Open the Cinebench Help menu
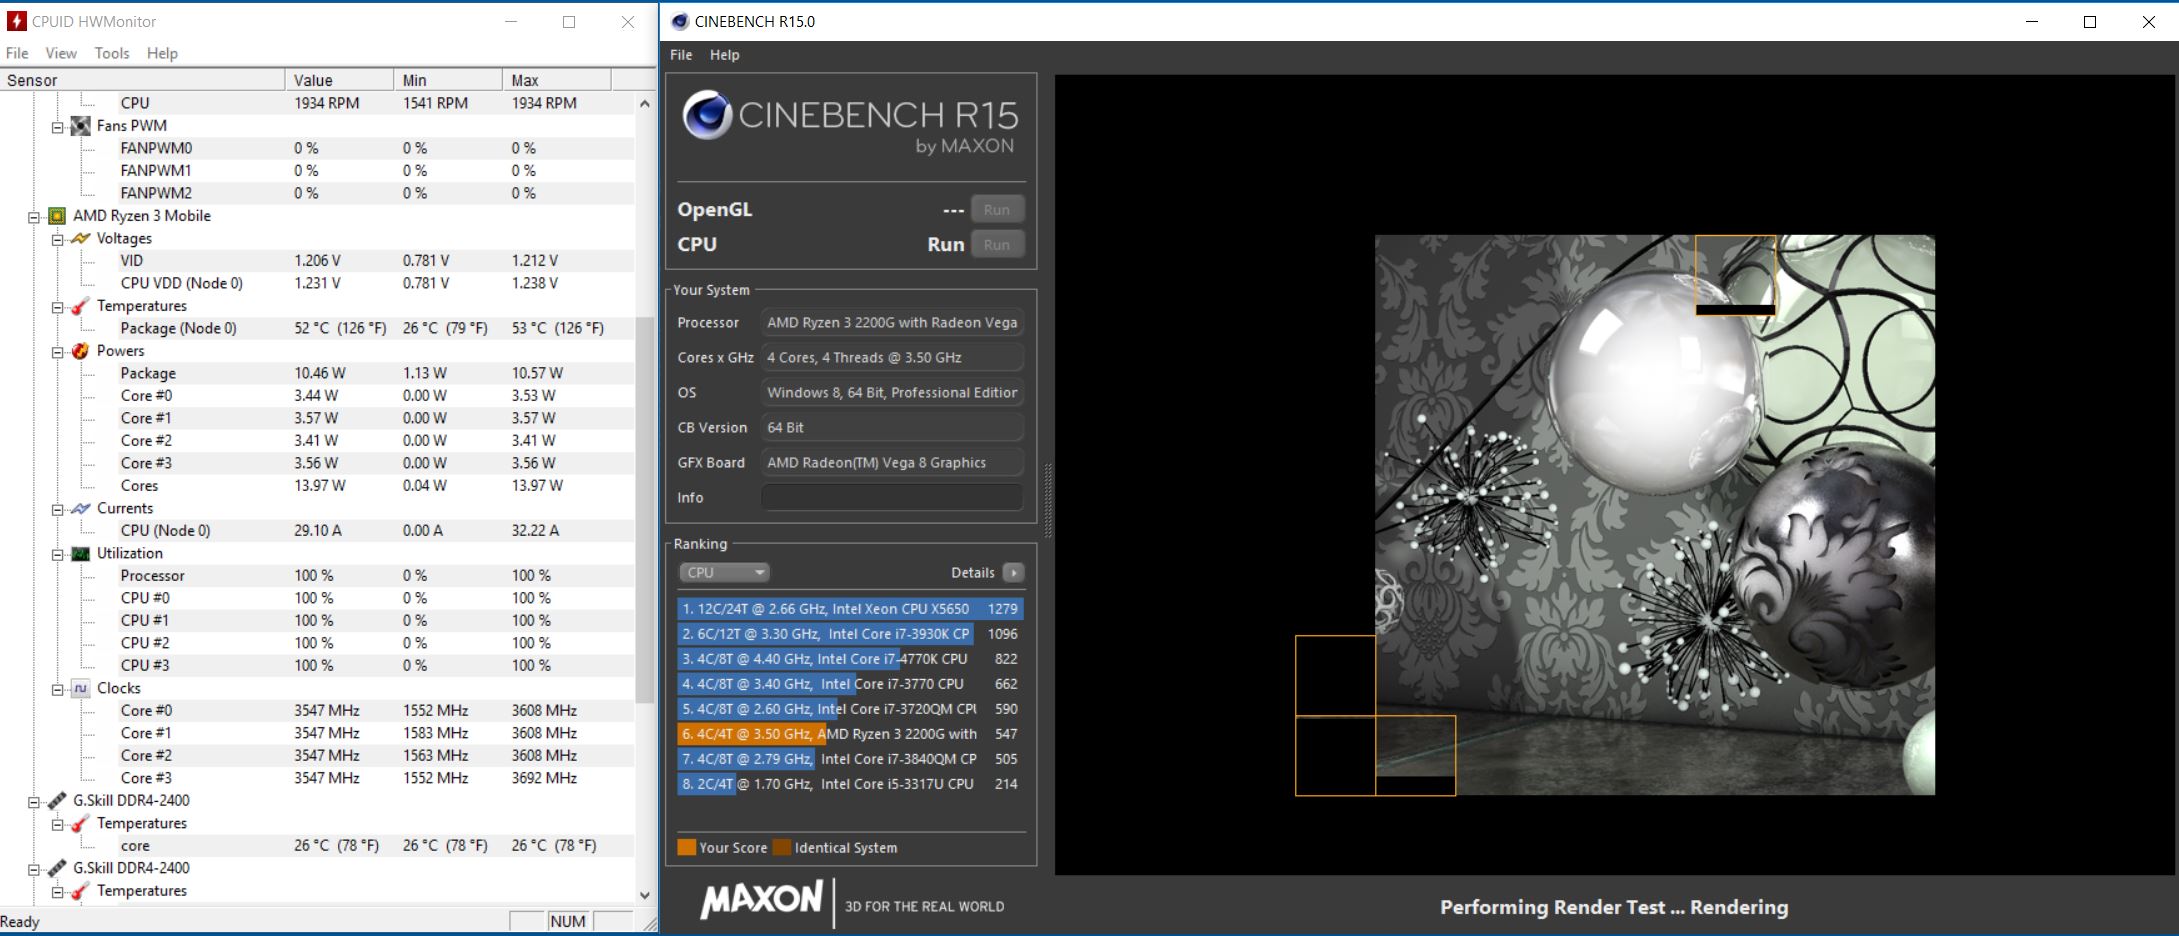 pyautogui.click(x=724, y=55)
